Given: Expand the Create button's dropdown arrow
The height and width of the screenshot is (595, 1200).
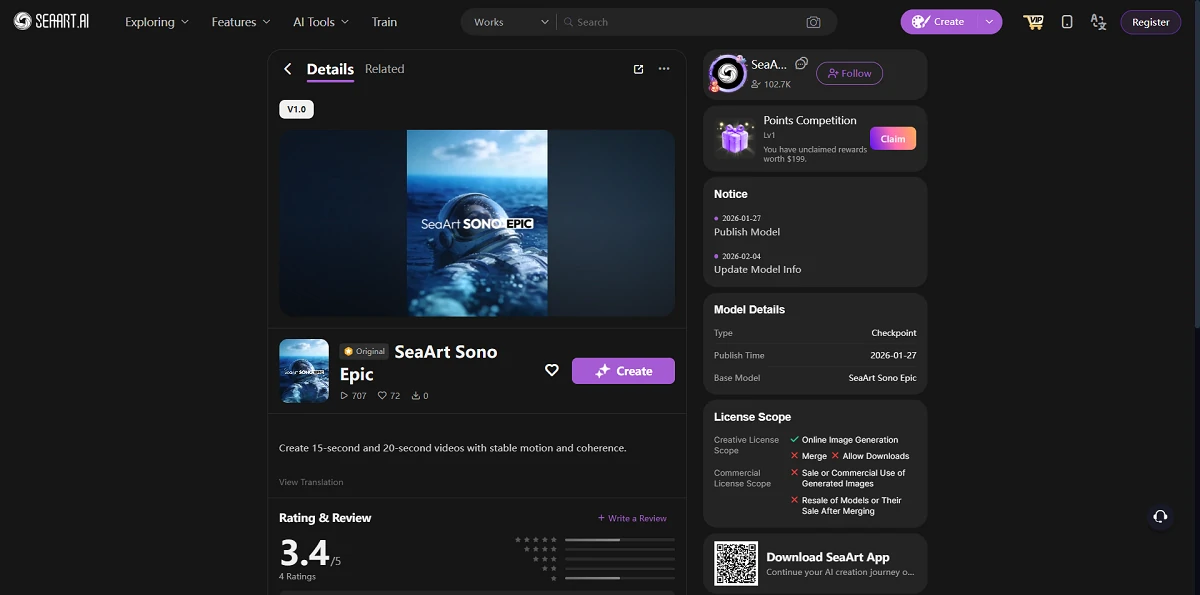Looking at the screenshot, I should [989, 21].
